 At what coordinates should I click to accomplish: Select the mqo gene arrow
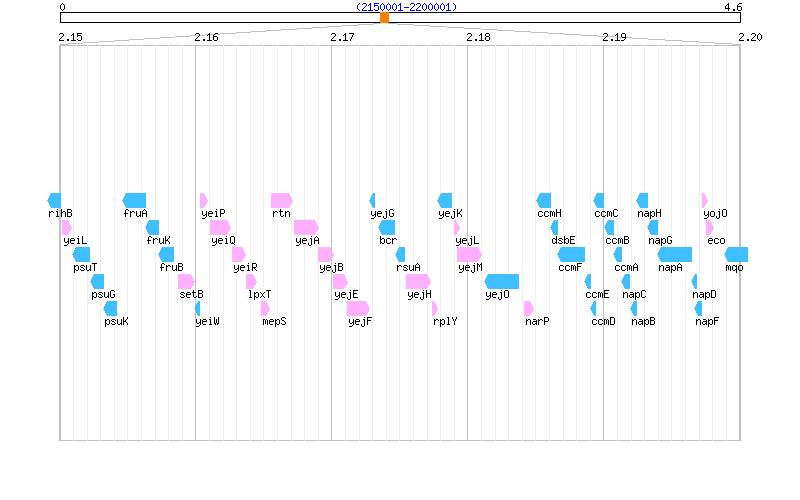tap(736, 254)
